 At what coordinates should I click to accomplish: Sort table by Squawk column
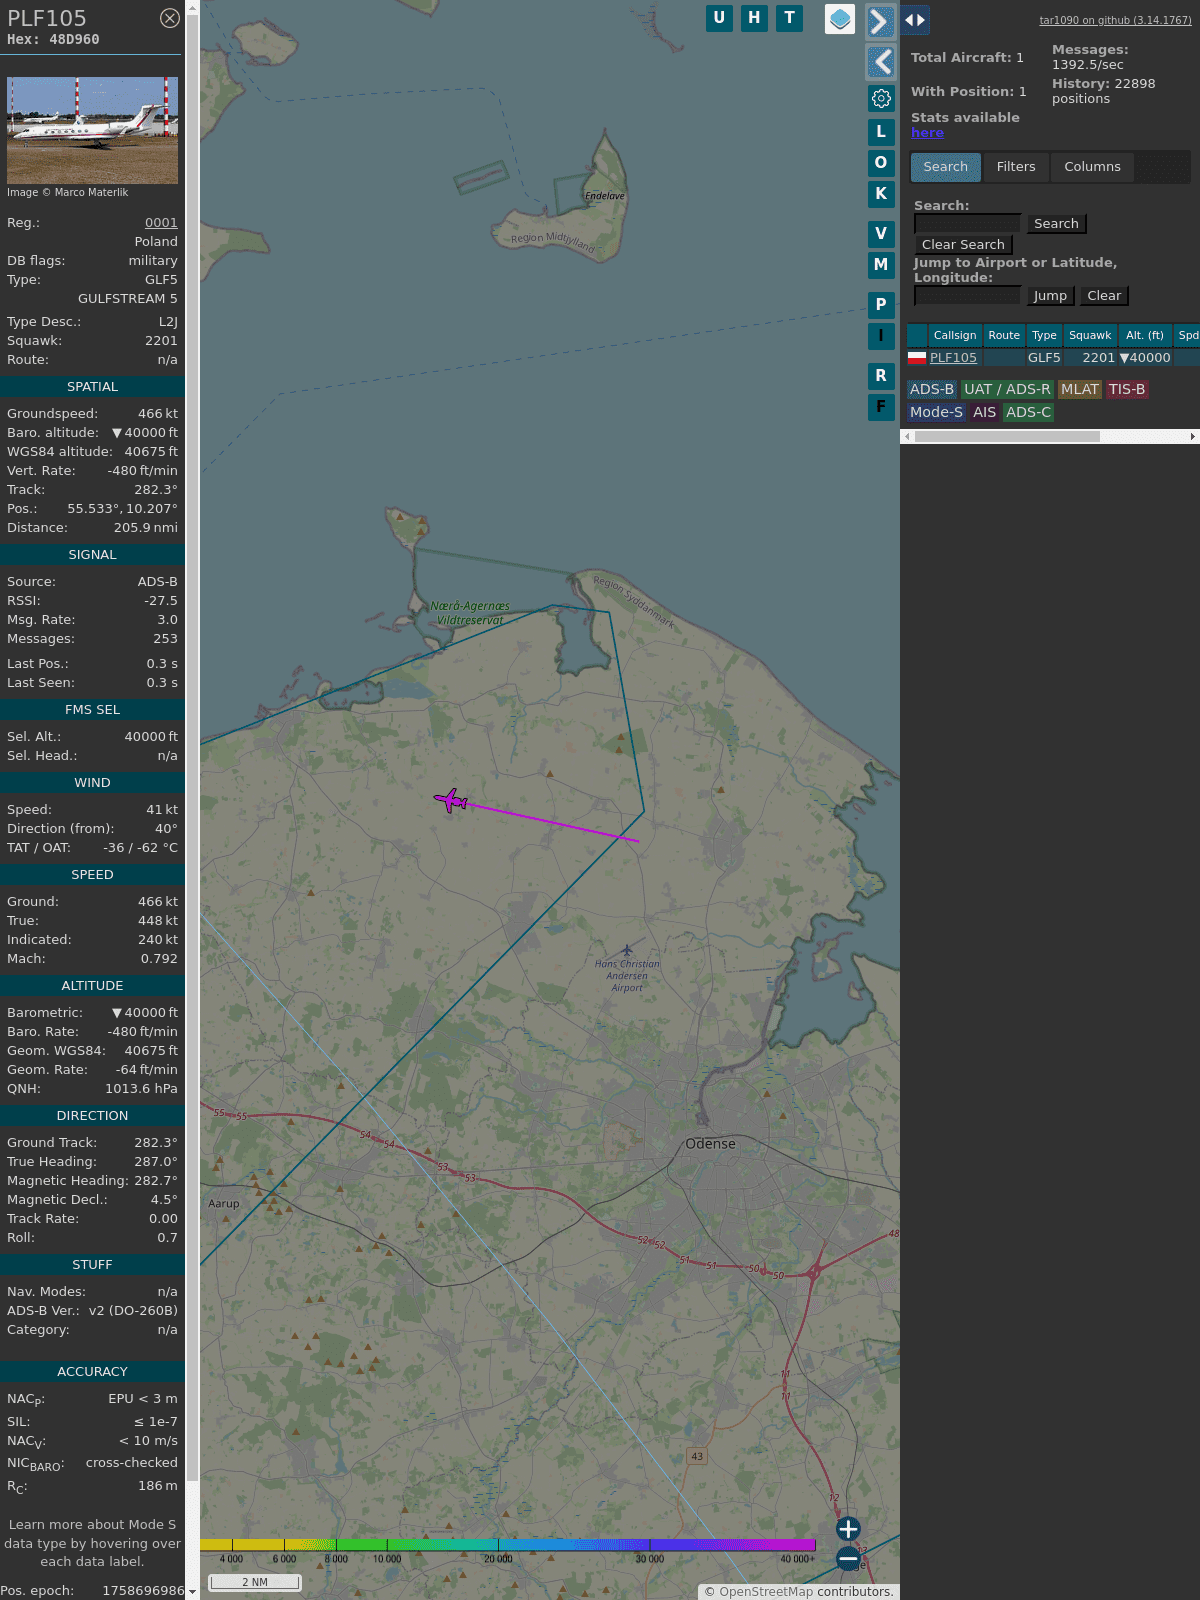point(1090,336)
